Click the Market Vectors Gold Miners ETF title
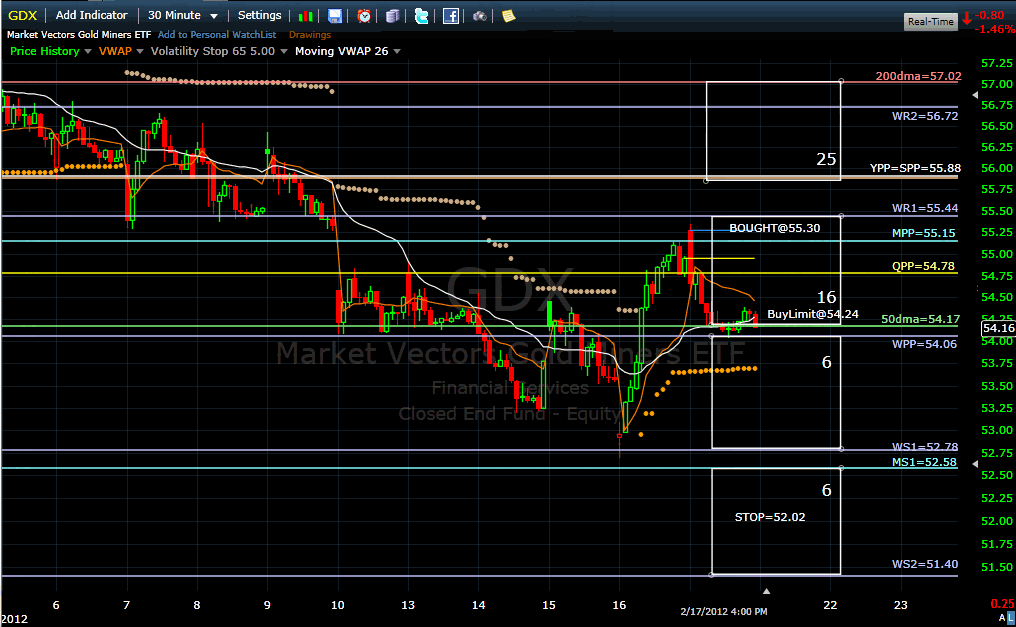 79,35
